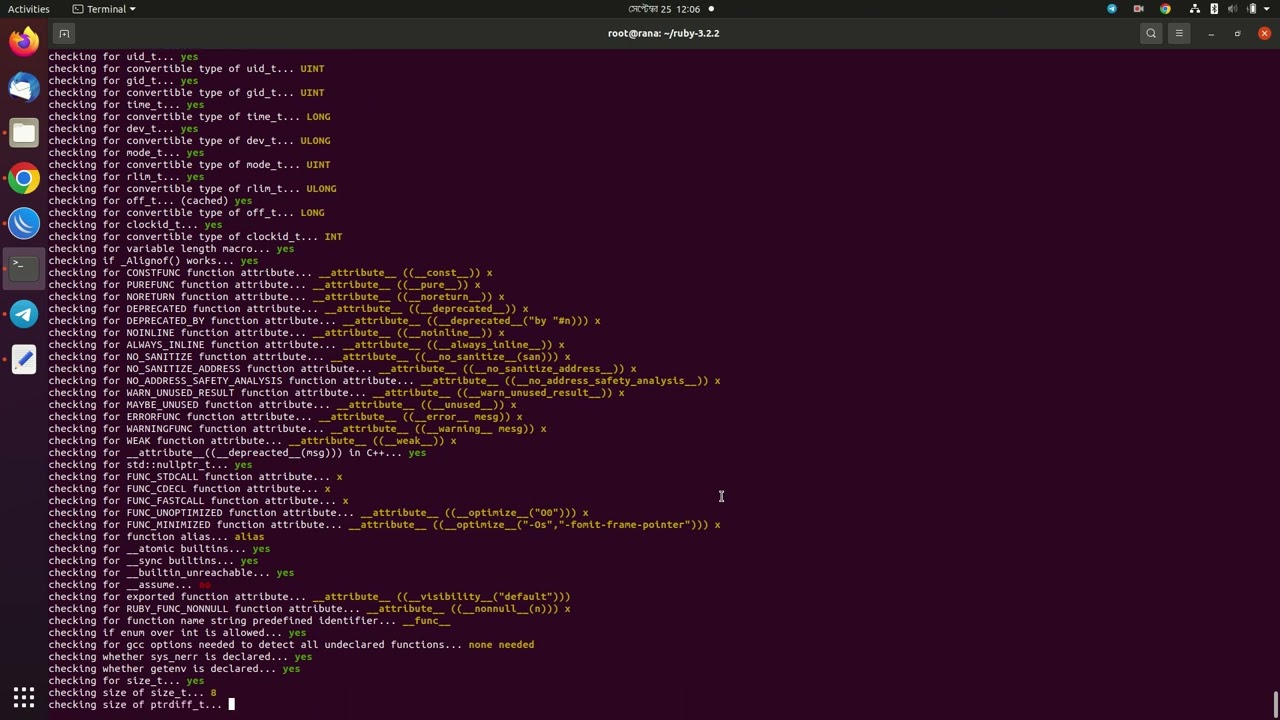Click the battery status icon
This screenshot has width=1280, height=720.
pos(1251,9)
